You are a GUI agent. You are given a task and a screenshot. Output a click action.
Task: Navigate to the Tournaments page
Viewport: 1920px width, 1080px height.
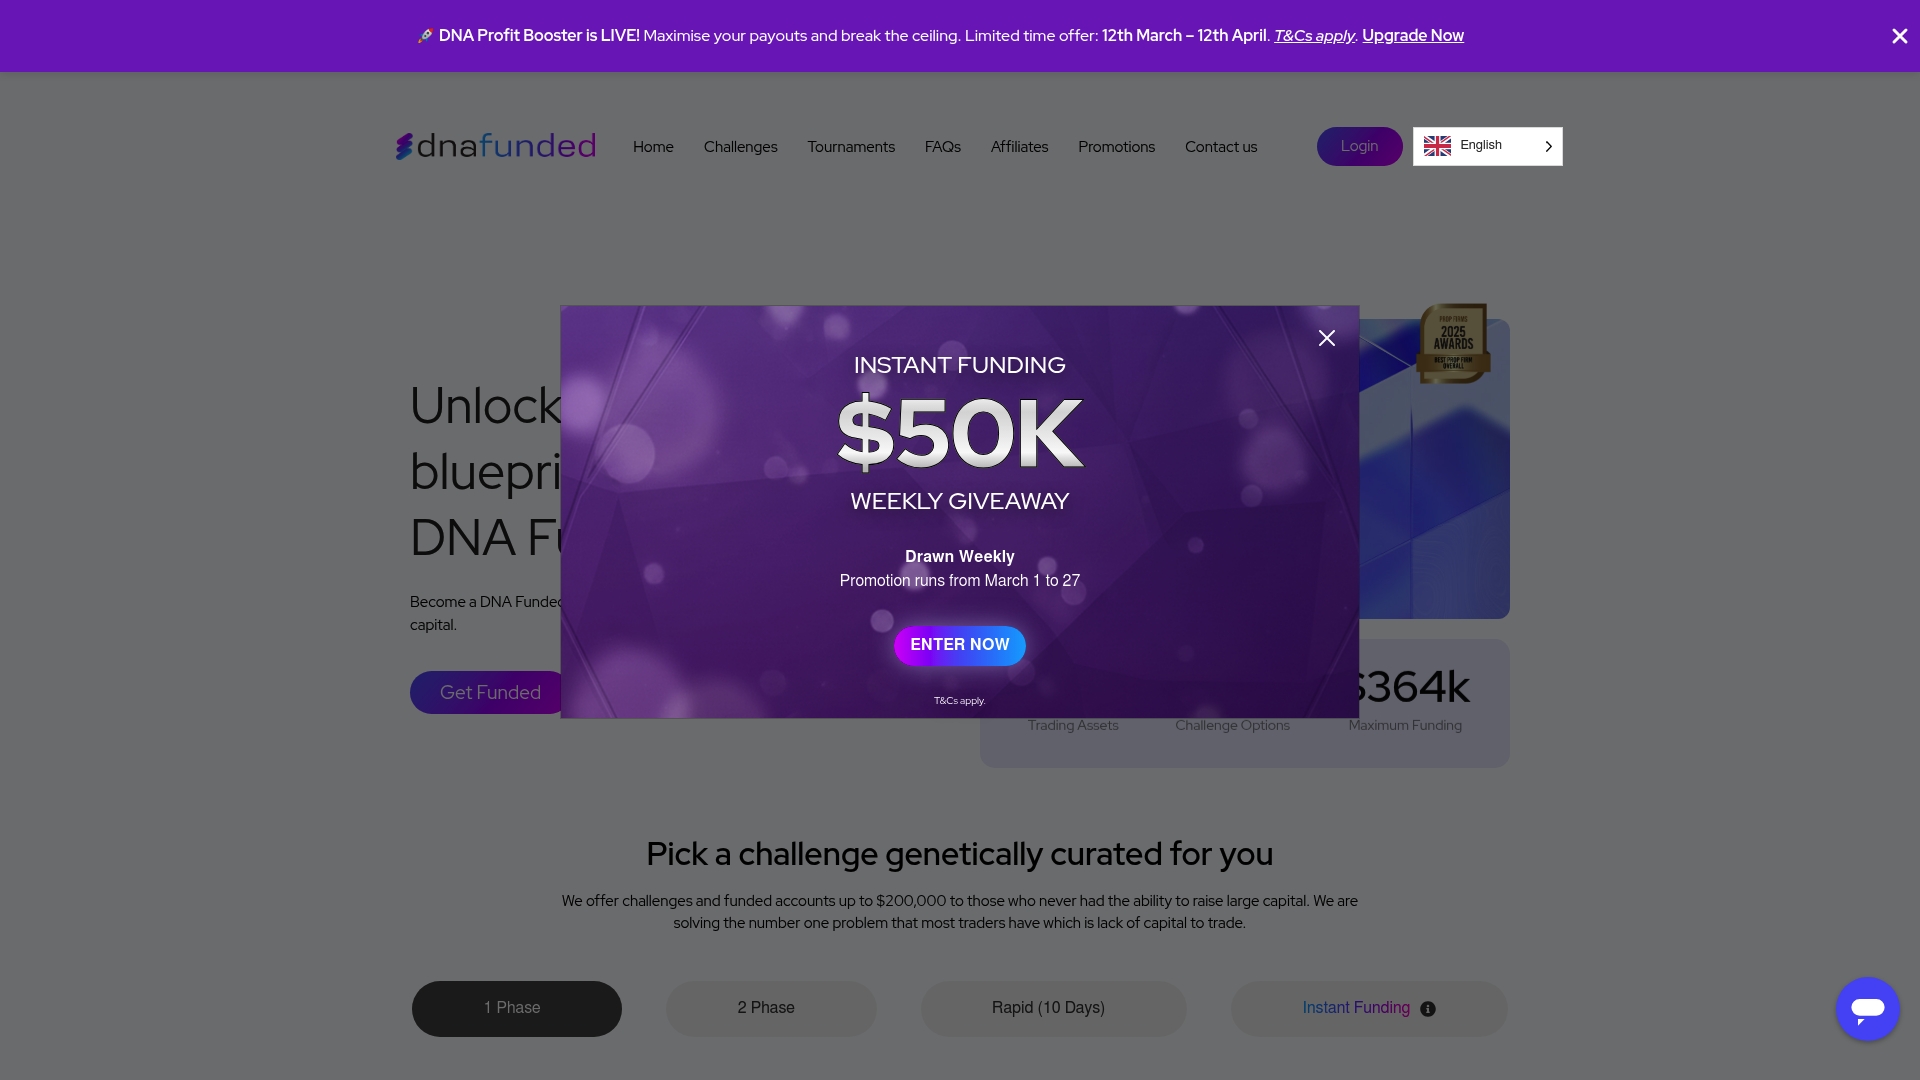coord(850,146)
